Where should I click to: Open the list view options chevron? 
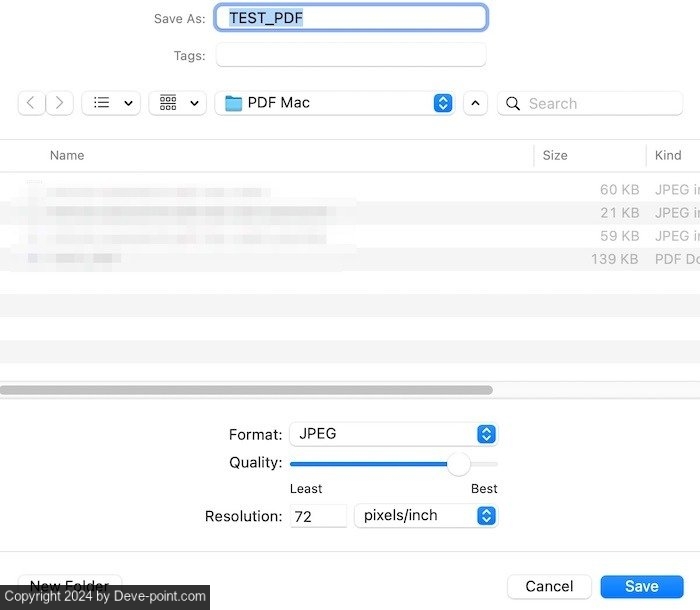pos(128,103)
